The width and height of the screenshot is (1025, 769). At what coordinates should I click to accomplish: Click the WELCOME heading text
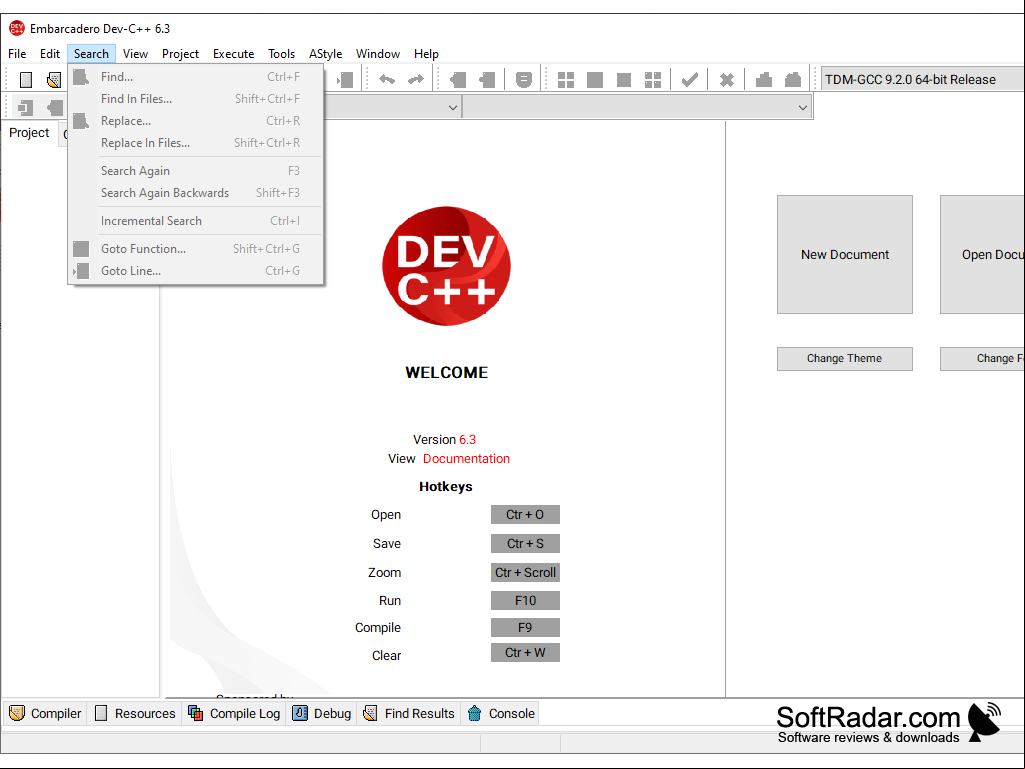tap(446, 373)
